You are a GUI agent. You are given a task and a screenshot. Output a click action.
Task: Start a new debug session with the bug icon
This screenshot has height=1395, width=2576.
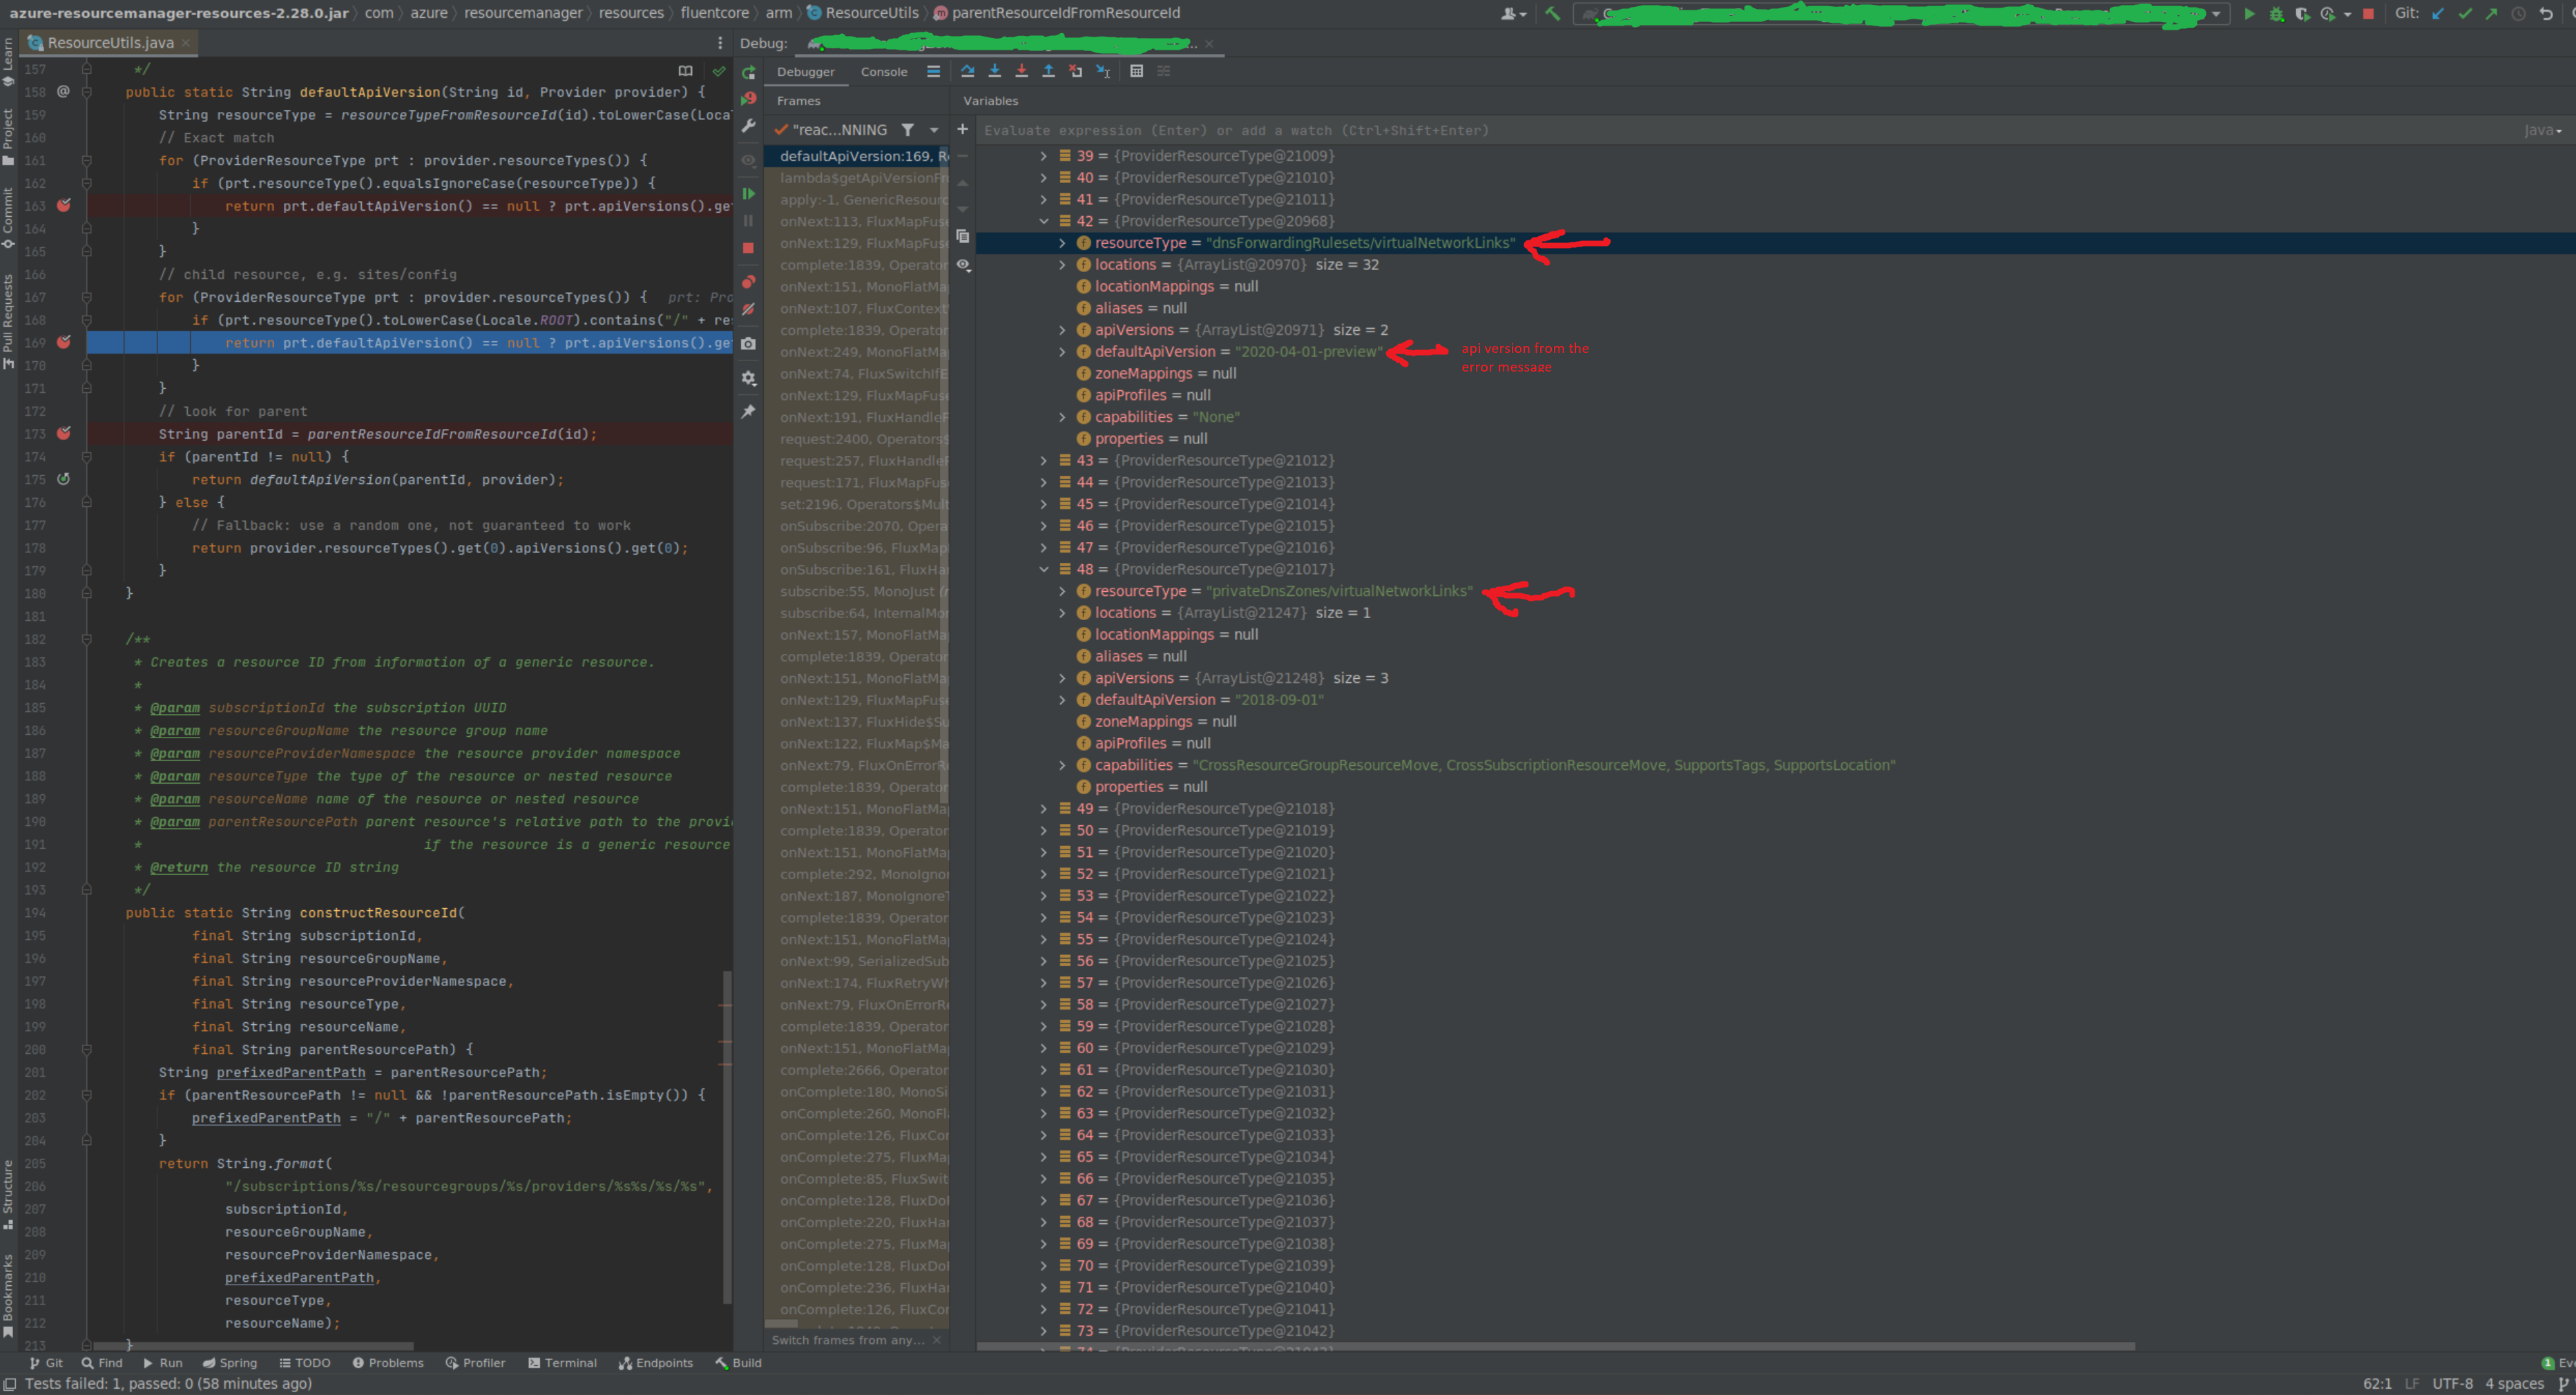click(x=2276, y=14)
